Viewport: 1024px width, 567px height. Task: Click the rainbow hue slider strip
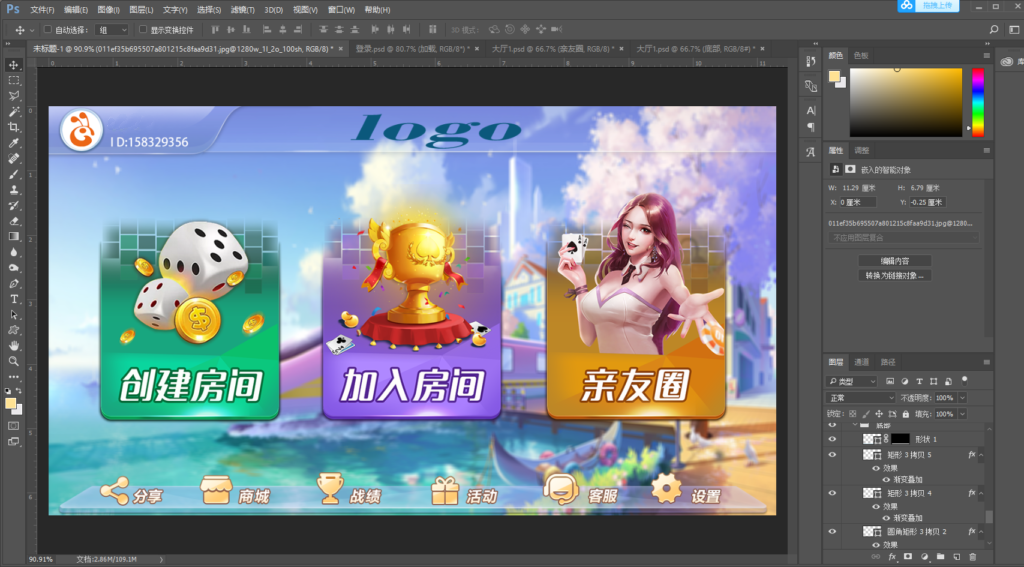click(x=977, y=102)
